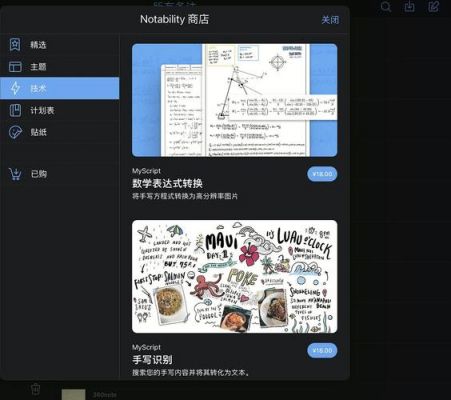The image size is (451, 400).
Task: Switch to 计划表 category
Action: 59,110
